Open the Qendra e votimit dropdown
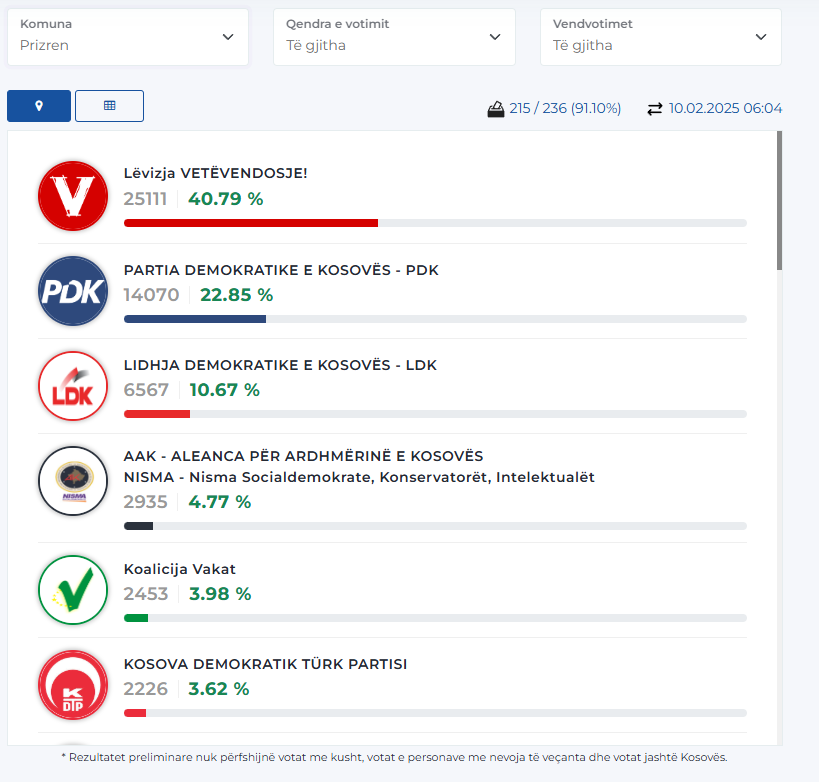 click(394, 37)
